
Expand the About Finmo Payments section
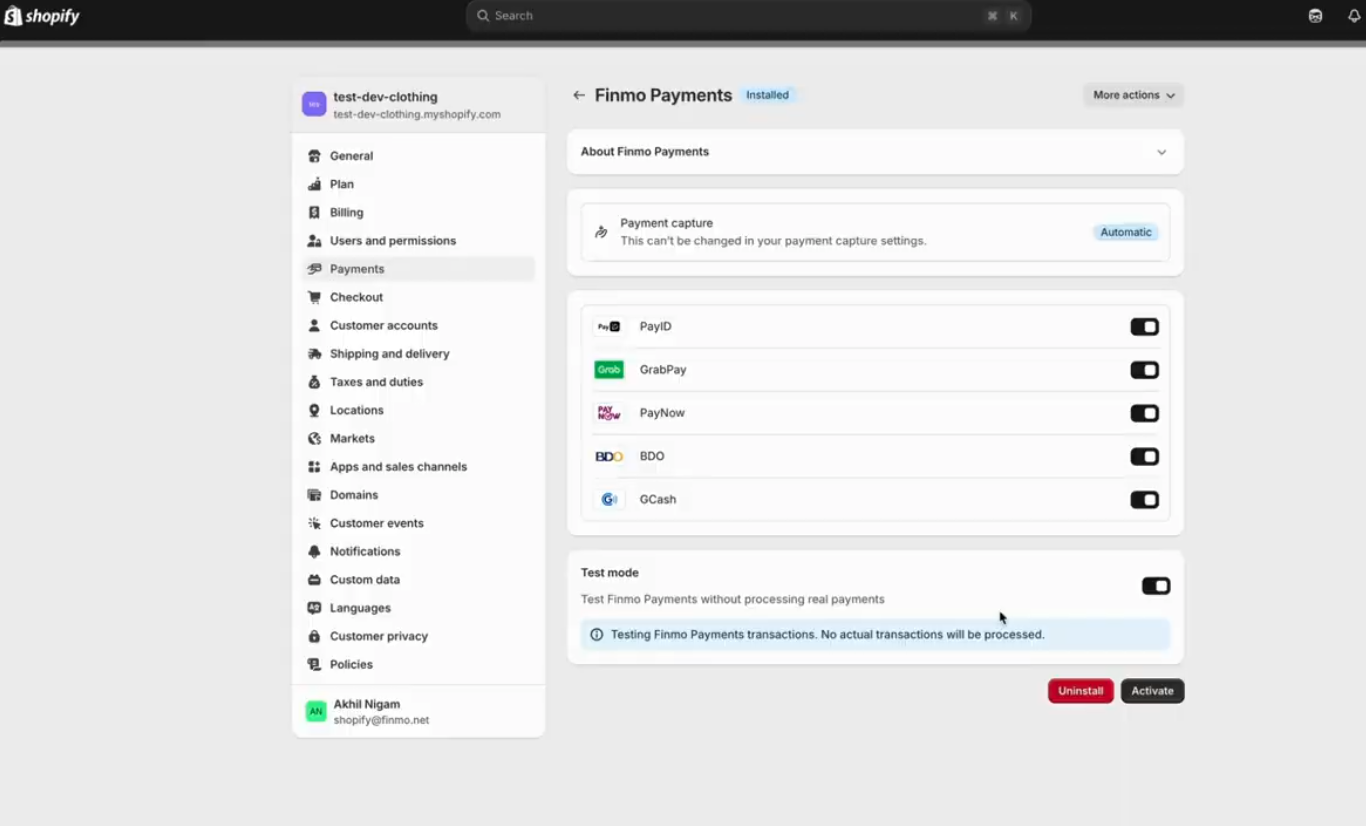(875, 152)
